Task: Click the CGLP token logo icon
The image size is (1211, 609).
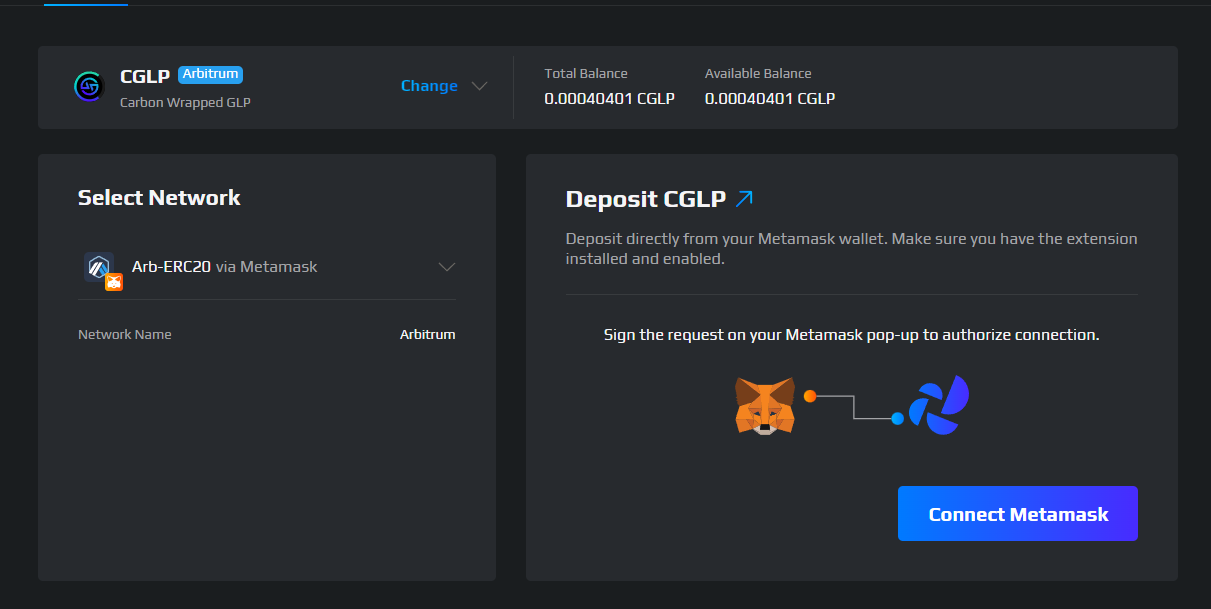Action: click(89, 86)
